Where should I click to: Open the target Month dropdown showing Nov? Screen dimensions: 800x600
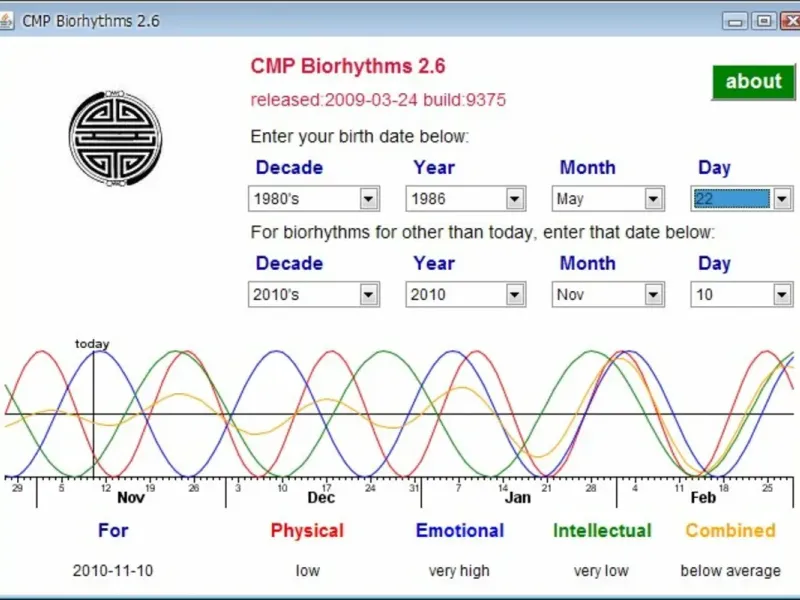(608, 294)
